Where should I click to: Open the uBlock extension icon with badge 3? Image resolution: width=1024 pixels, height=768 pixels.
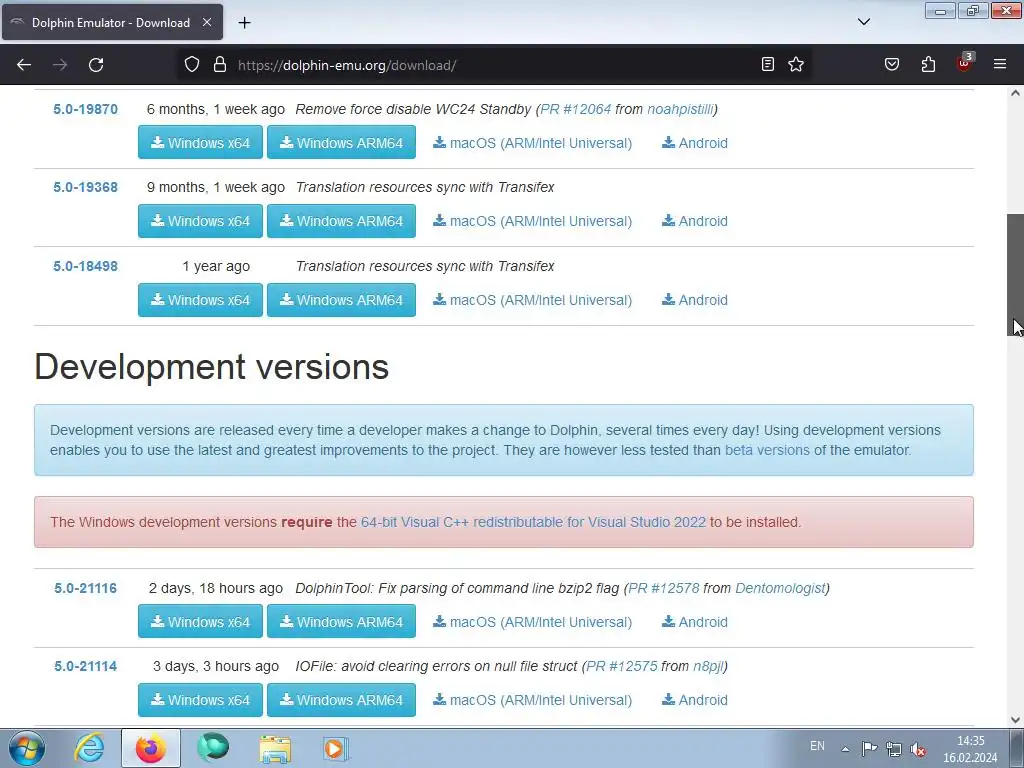[x=965, y=63]
